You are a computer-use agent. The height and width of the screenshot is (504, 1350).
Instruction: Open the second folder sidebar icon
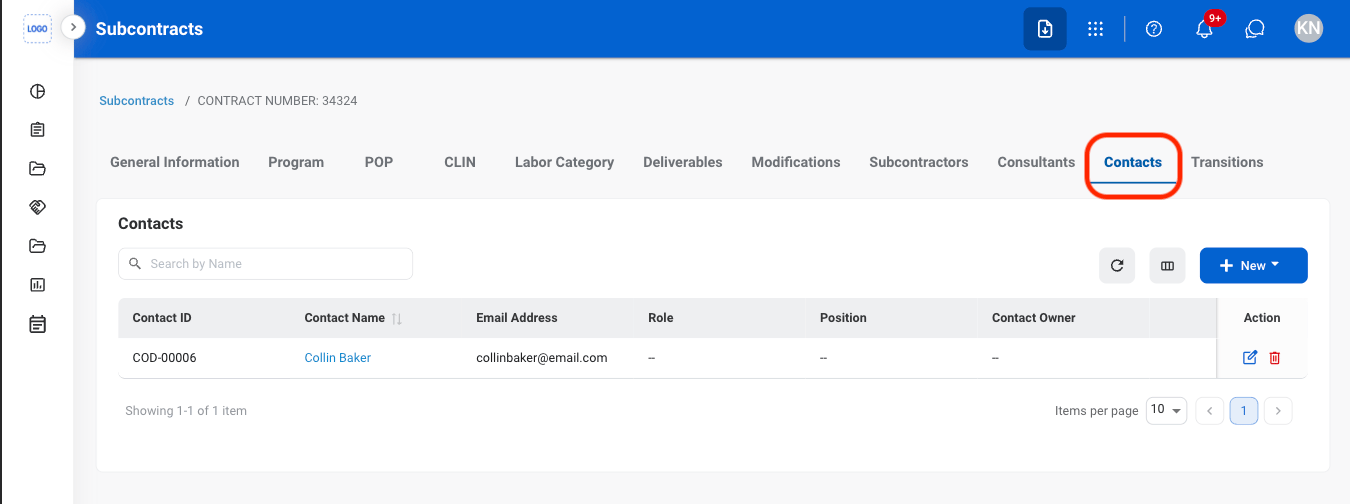[38, 246]
